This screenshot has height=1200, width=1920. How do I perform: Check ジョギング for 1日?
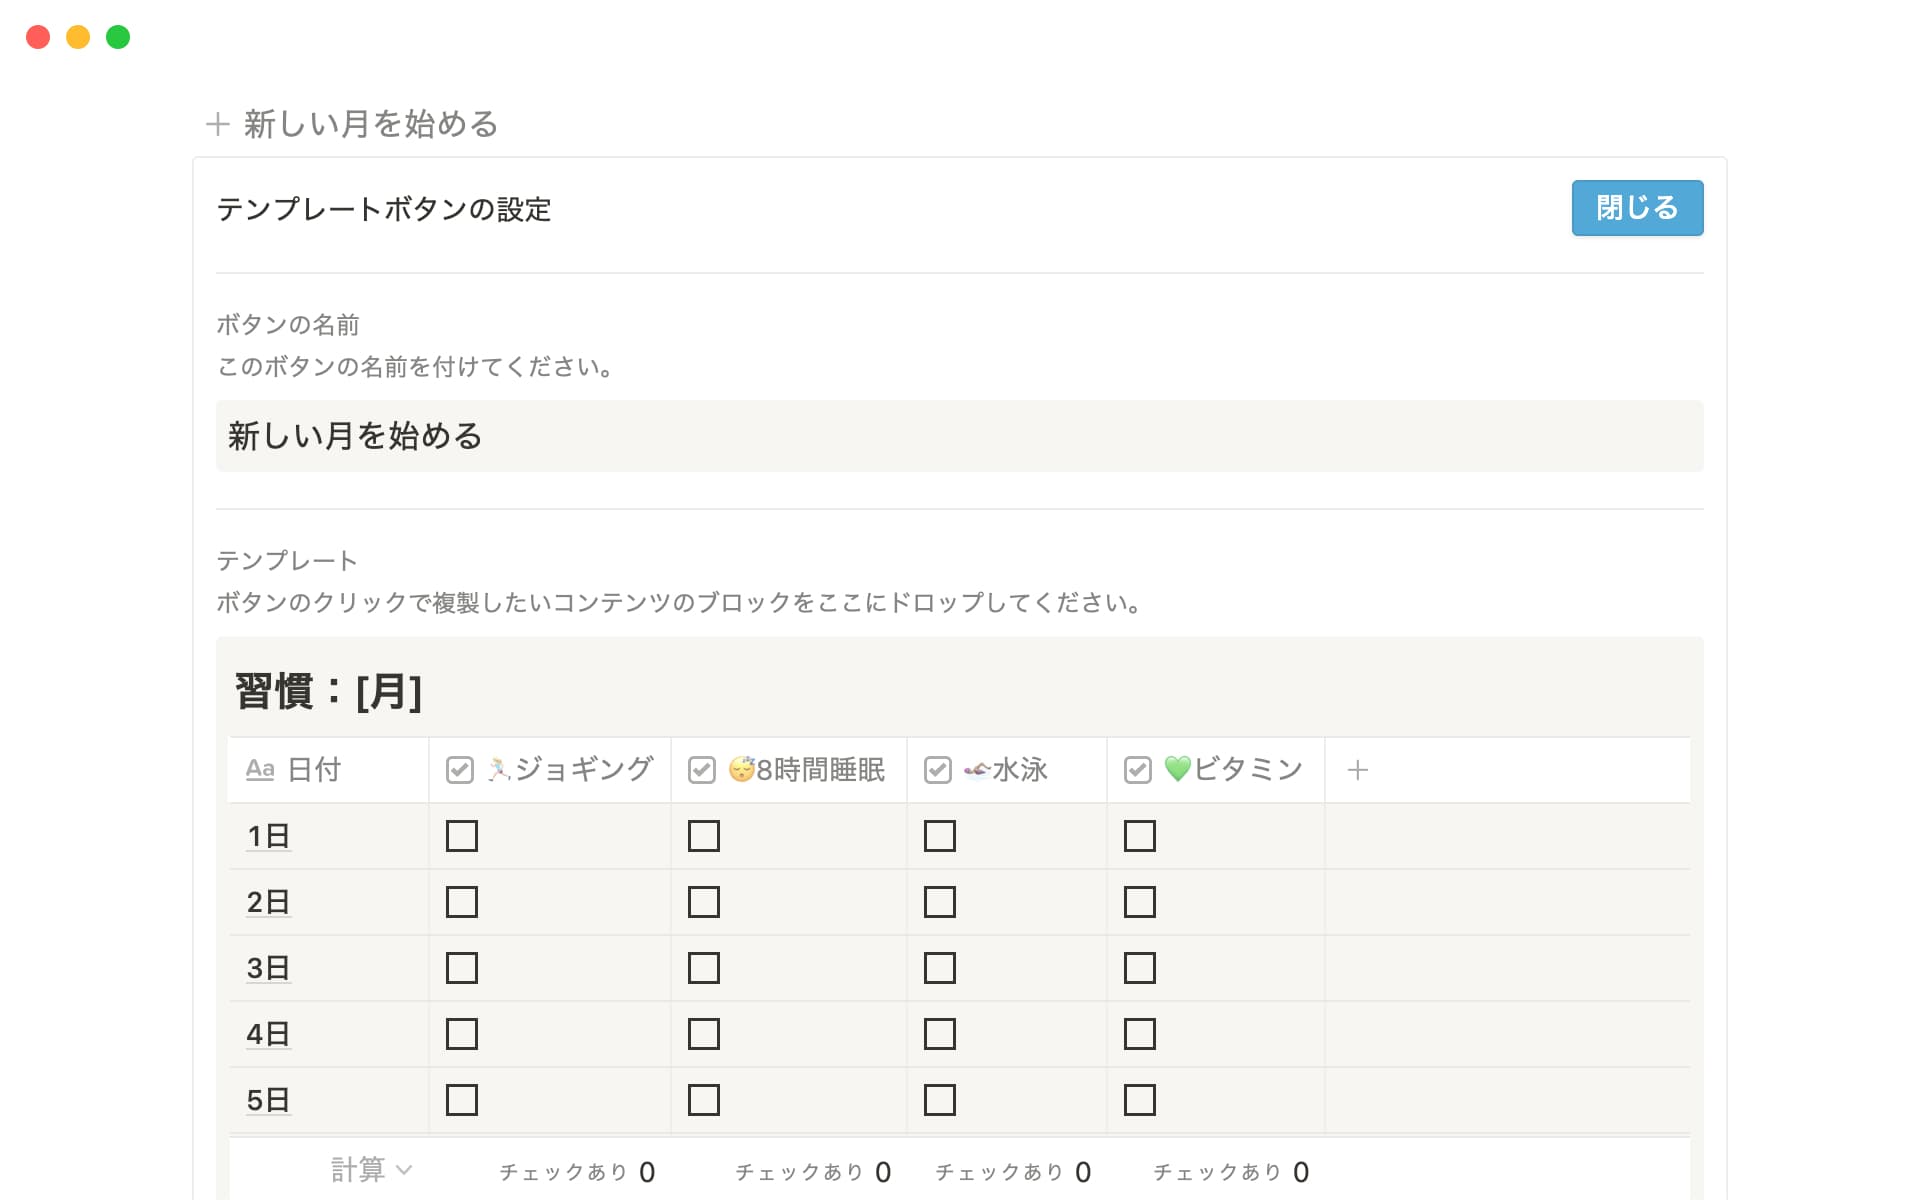[462, 836]
